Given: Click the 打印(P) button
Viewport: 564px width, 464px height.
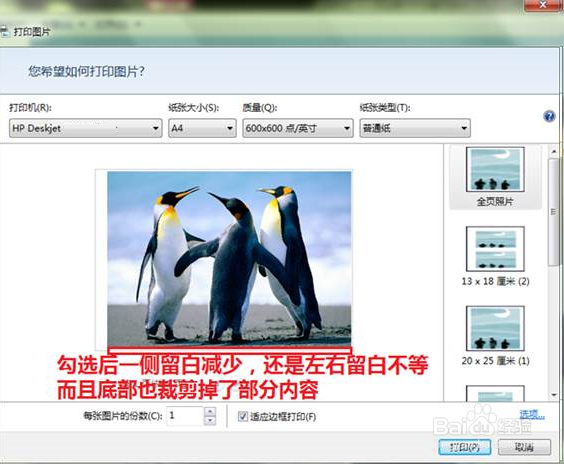Looking at the screenshot, I should point(464,447).
